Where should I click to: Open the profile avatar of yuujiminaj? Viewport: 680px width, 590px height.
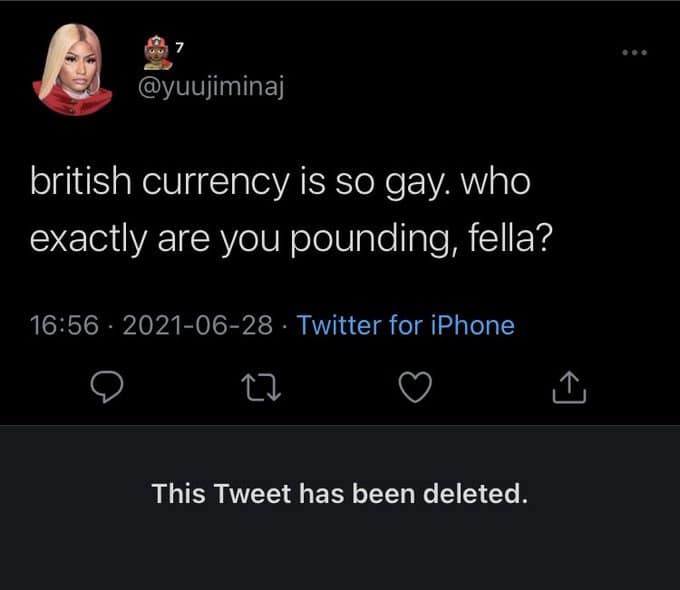73,70
